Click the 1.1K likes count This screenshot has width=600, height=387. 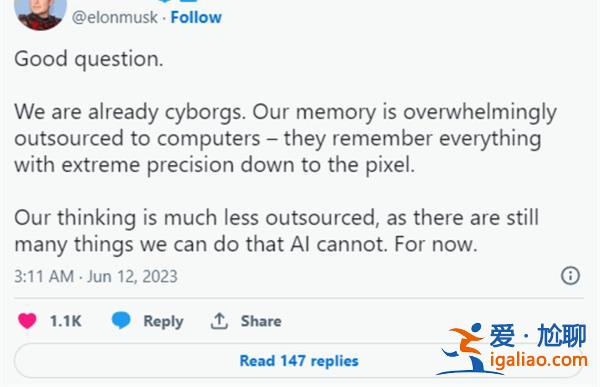(66, 321)
